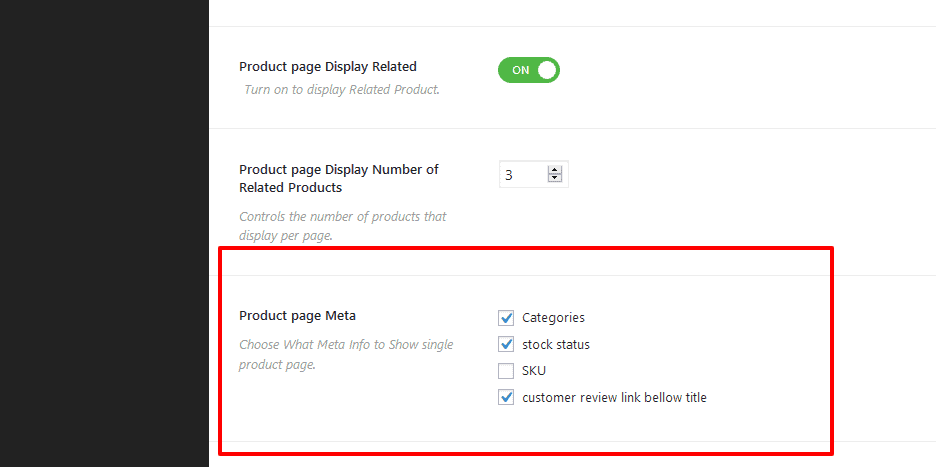Enable the SKU checkbox
The image size is (936, 467).
[x=506, y=371]
